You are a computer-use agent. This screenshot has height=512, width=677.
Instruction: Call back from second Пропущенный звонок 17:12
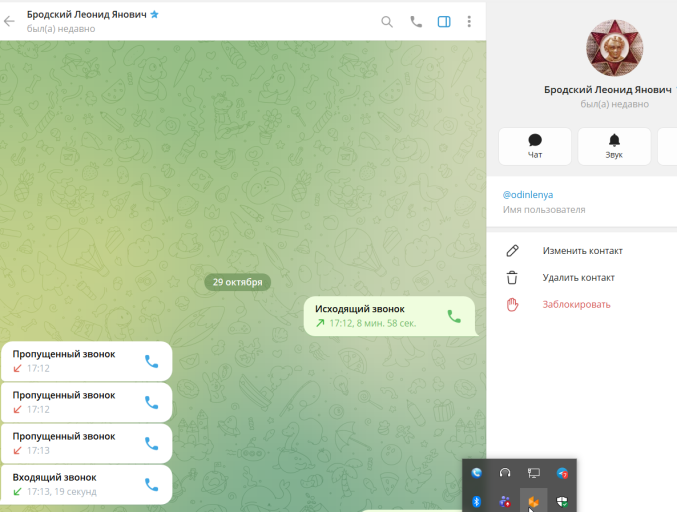(x=151, y=402)
